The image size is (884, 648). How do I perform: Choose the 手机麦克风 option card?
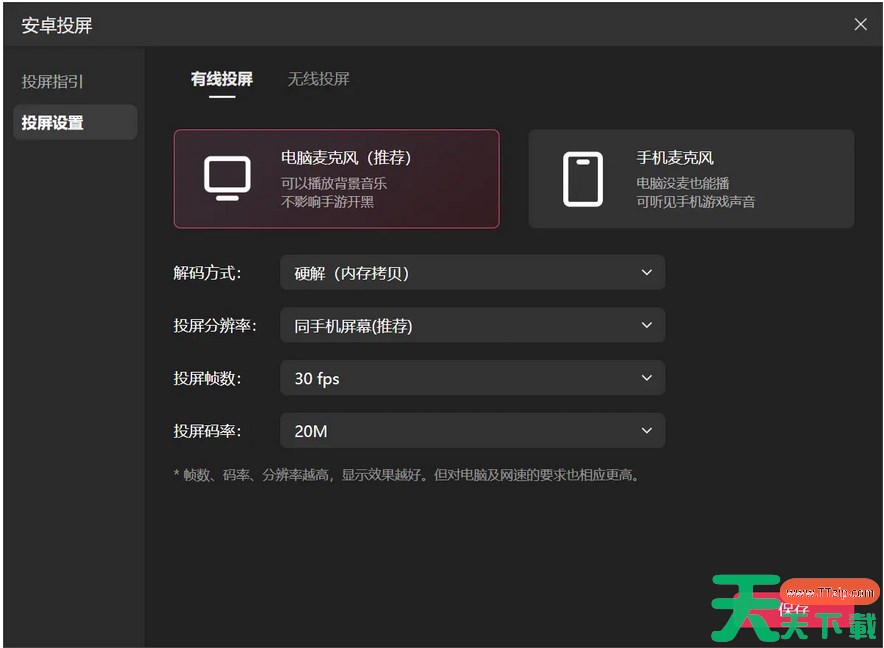tap(691, 179)
